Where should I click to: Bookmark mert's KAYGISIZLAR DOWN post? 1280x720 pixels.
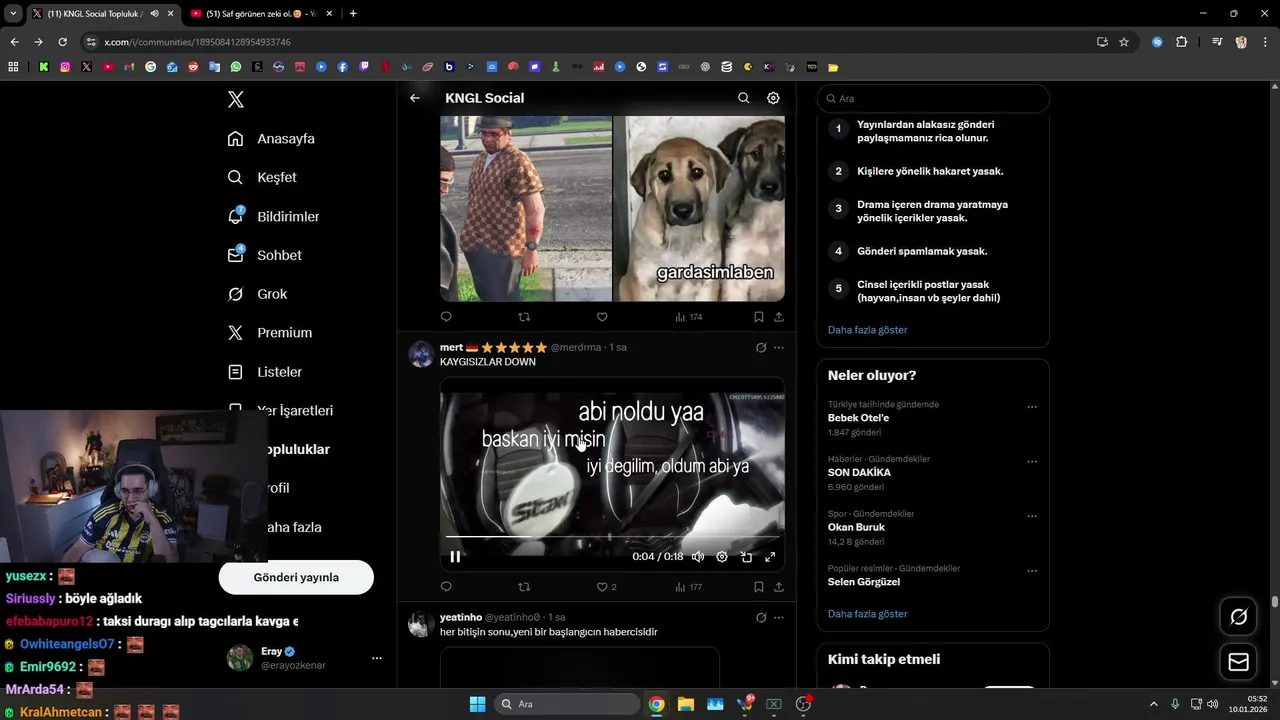click(x=758, y=587)
